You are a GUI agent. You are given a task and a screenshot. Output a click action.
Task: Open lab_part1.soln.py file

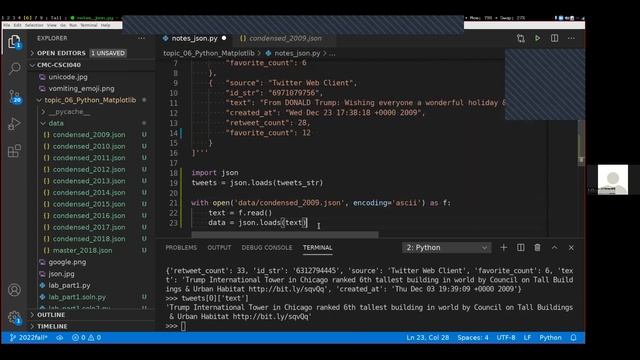[77, 297]
